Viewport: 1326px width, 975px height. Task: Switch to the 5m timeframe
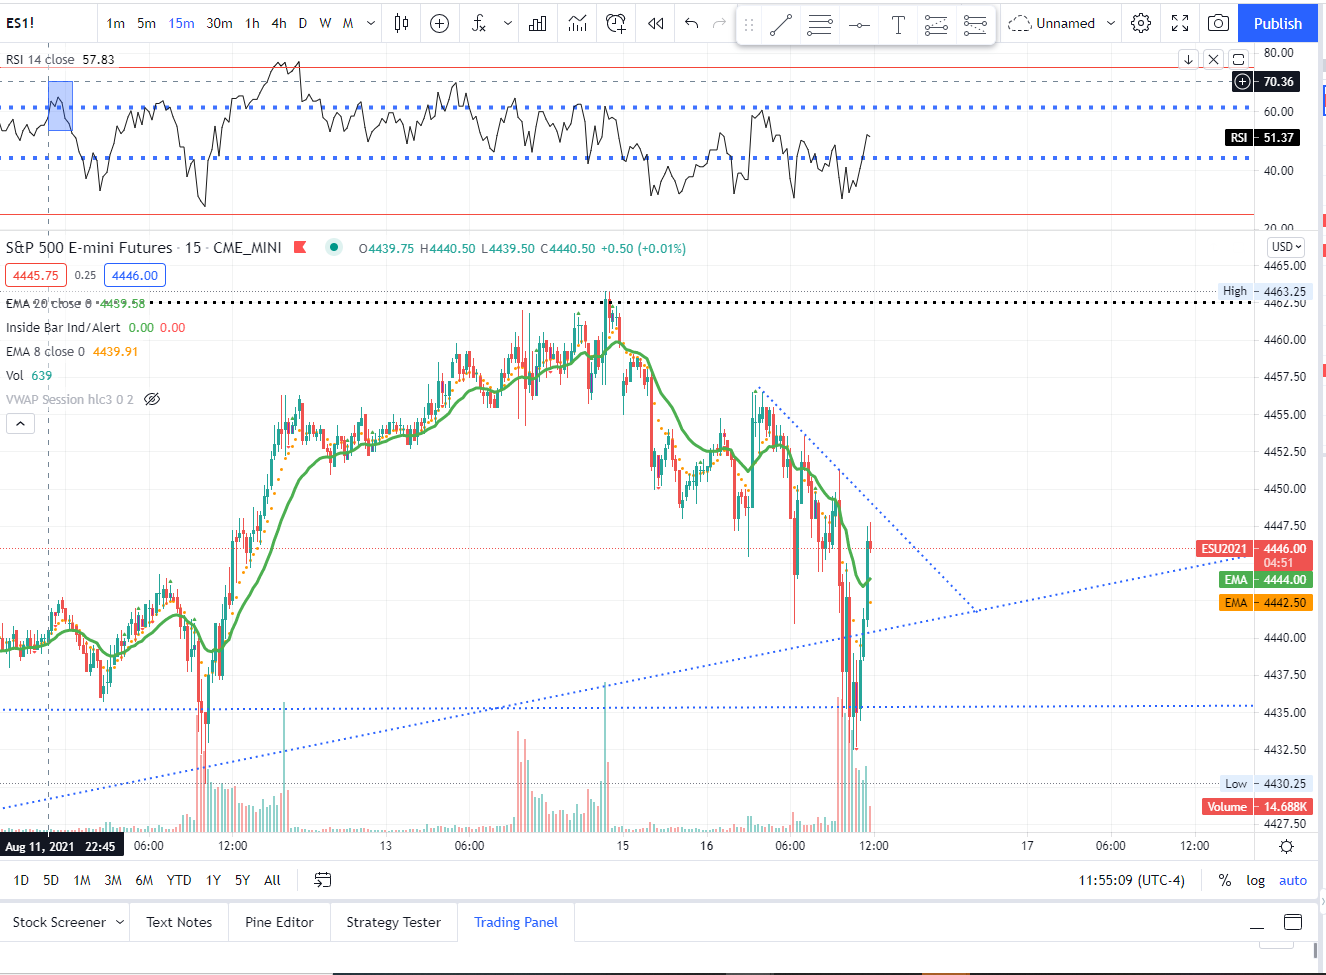(146, 23)
